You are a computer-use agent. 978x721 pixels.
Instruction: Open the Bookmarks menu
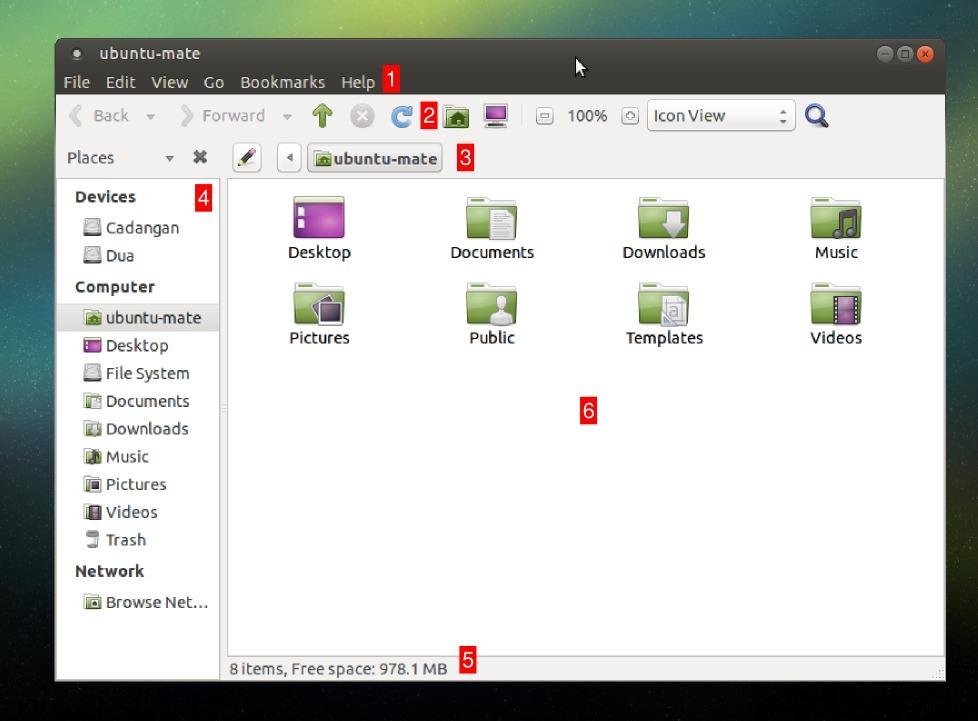pos(283,82)
